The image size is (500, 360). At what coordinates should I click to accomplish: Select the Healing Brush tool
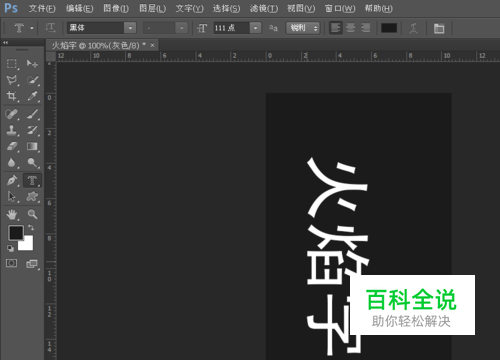pyautogui.click(x=12, y=114)
